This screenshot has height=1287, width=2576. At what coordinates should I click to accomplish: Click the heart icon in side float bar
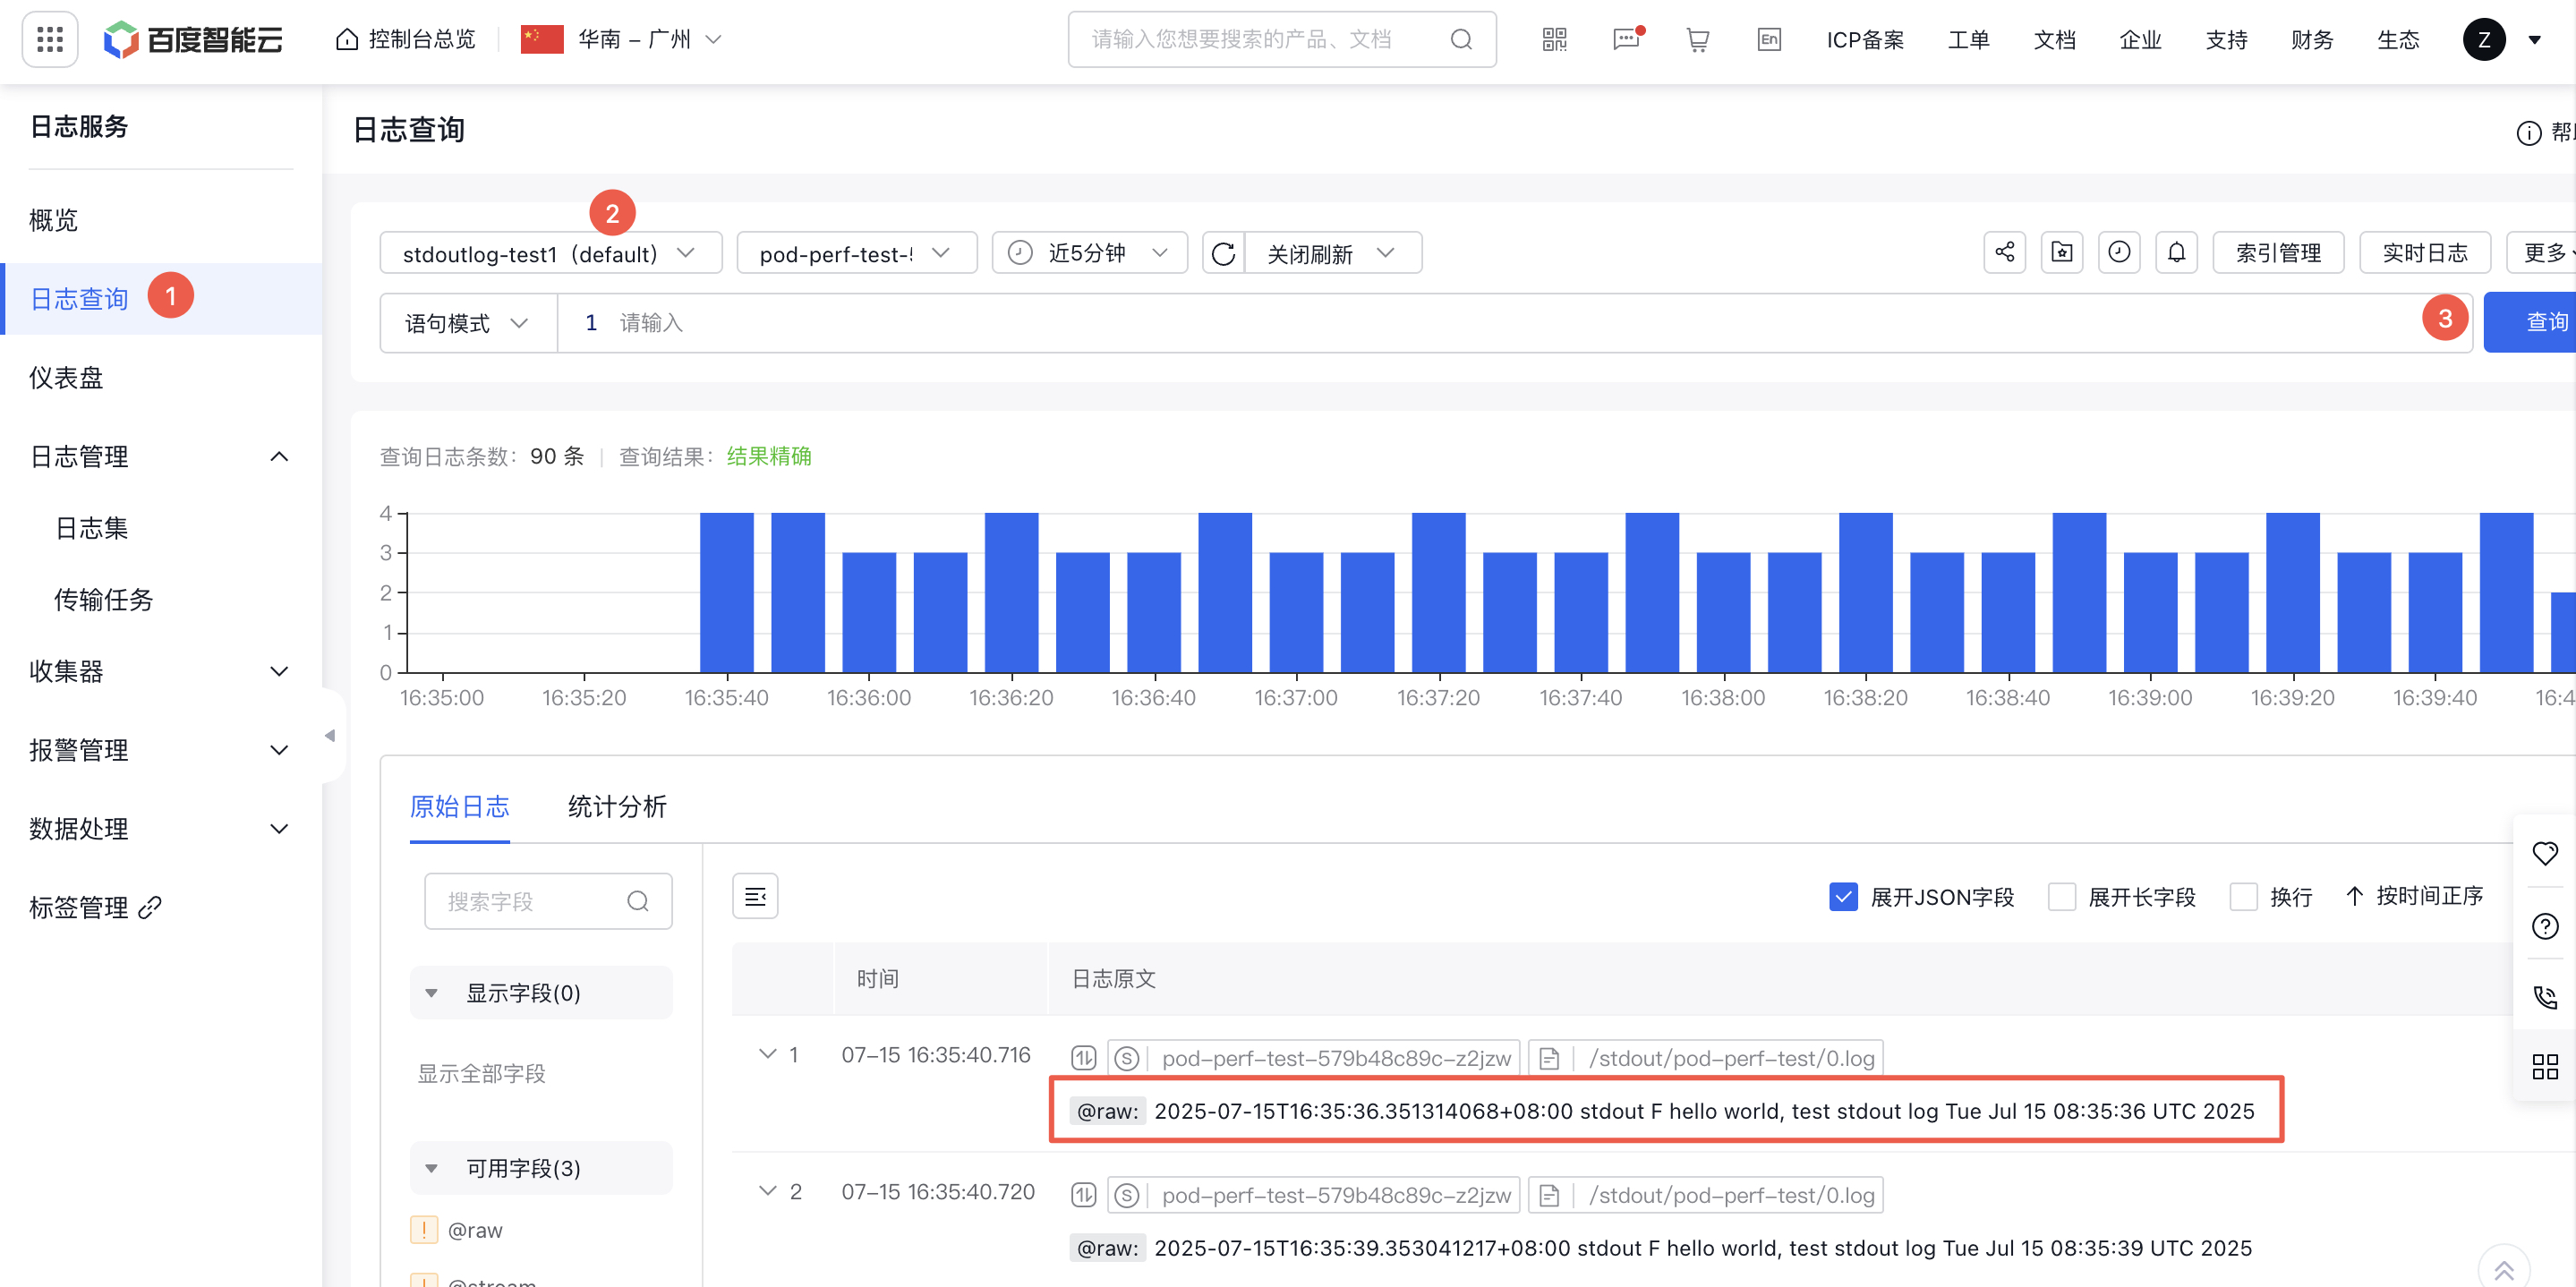(x=2544, y=854)
